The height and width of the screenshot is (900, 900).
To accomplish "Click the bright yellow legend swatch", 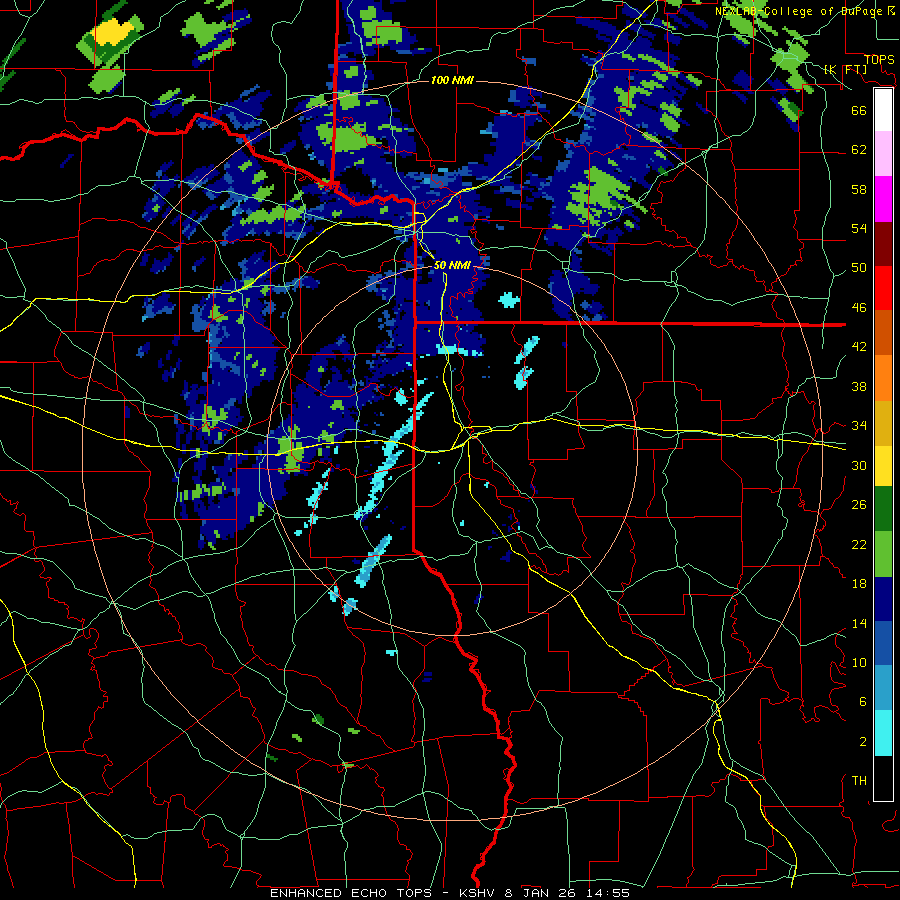I will tap(883, 465).
